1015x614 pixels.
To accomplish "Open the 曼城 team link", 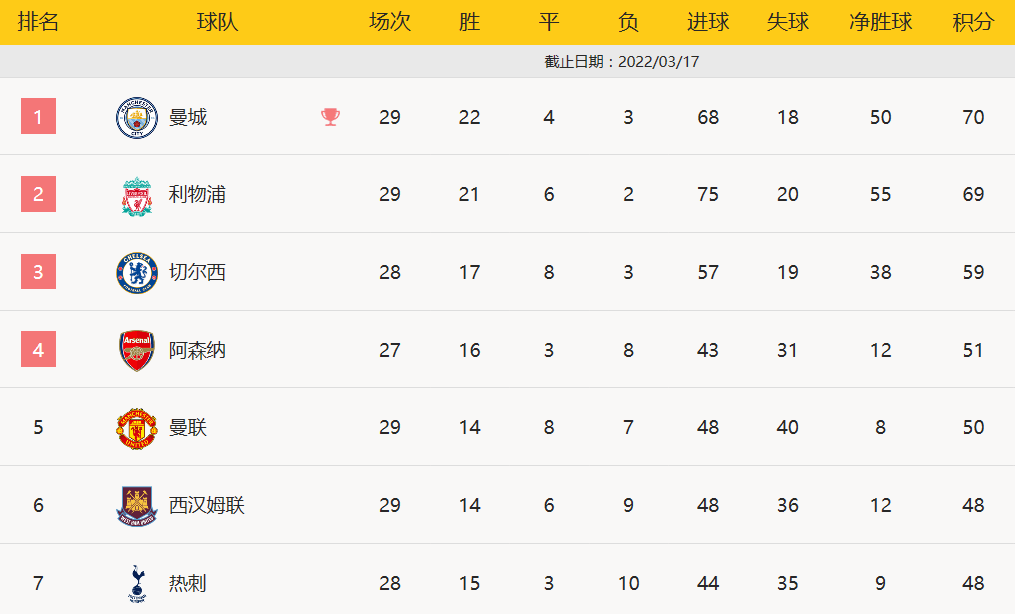I will [x=188, y=118].
